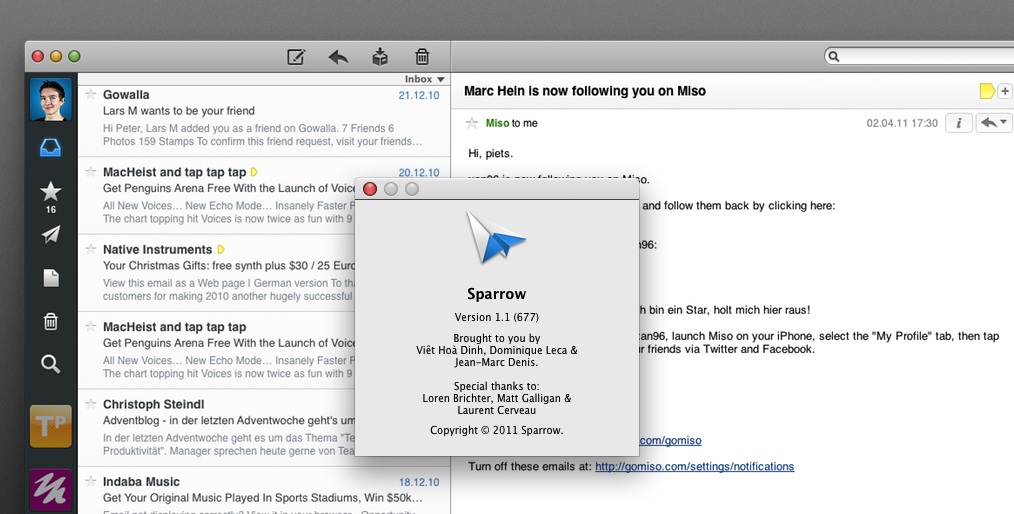Star the first MacHeist message dated 20.12.10

click(x=91, y=172)
